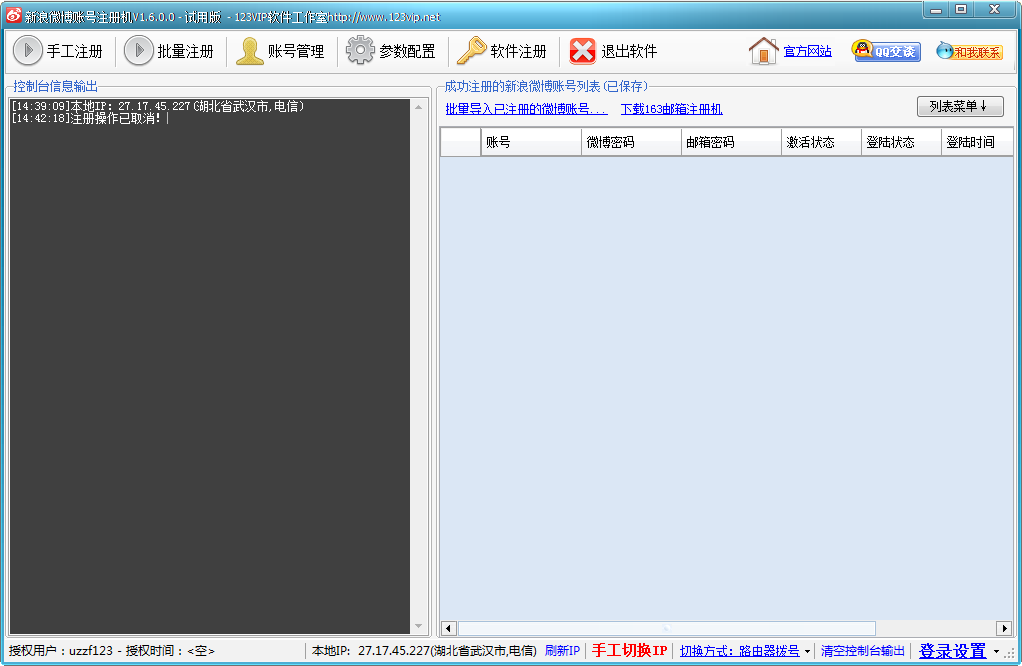Expand the 登录设置 dropdown arrow
The width and height of the screenshot is (1022, 666).
pyautogui.click(x=996, y=651)
